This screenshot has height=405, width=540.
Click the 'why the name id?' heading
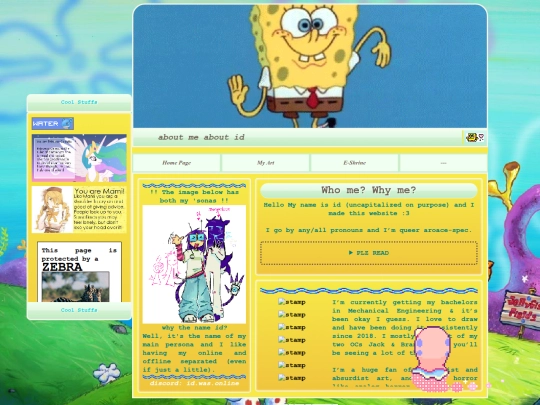point(194,328)
